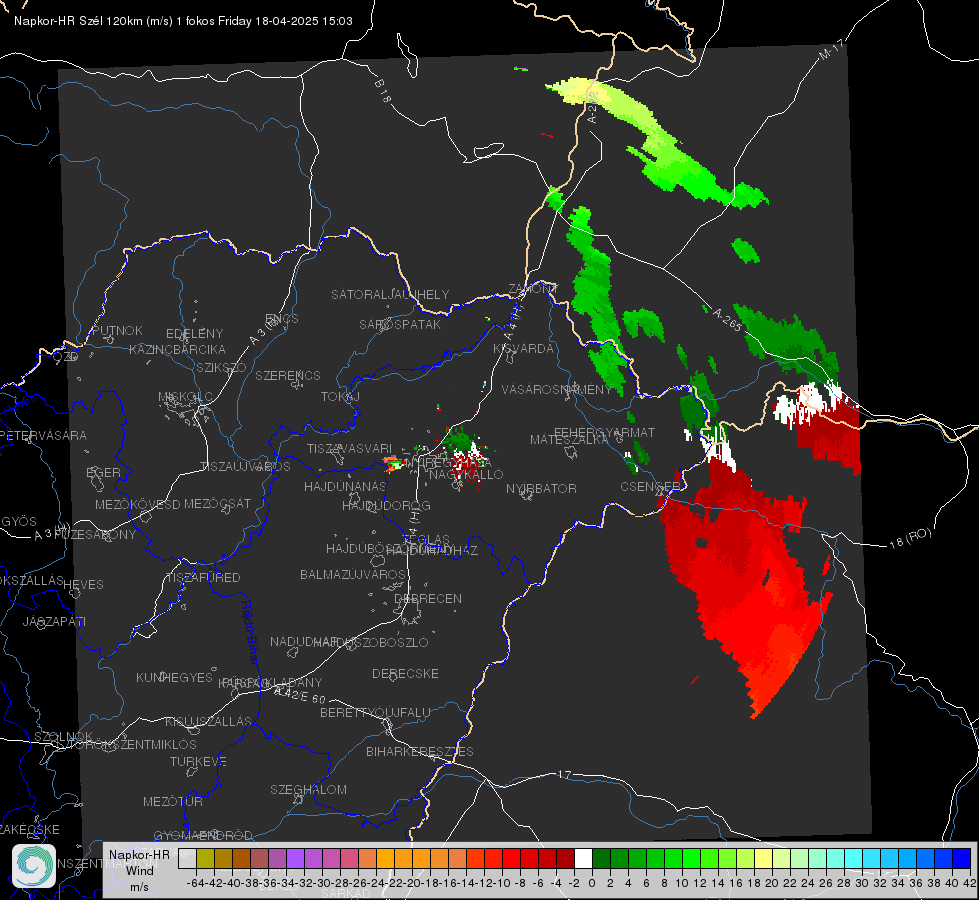Click the CSENGER town label
Image resolution: width=979 pixels, height=900 pixels.
650,487
